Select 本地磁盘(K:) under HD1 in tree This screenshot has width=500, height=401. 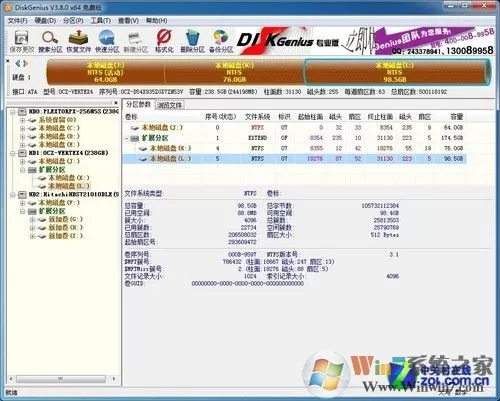pos(69,178)
